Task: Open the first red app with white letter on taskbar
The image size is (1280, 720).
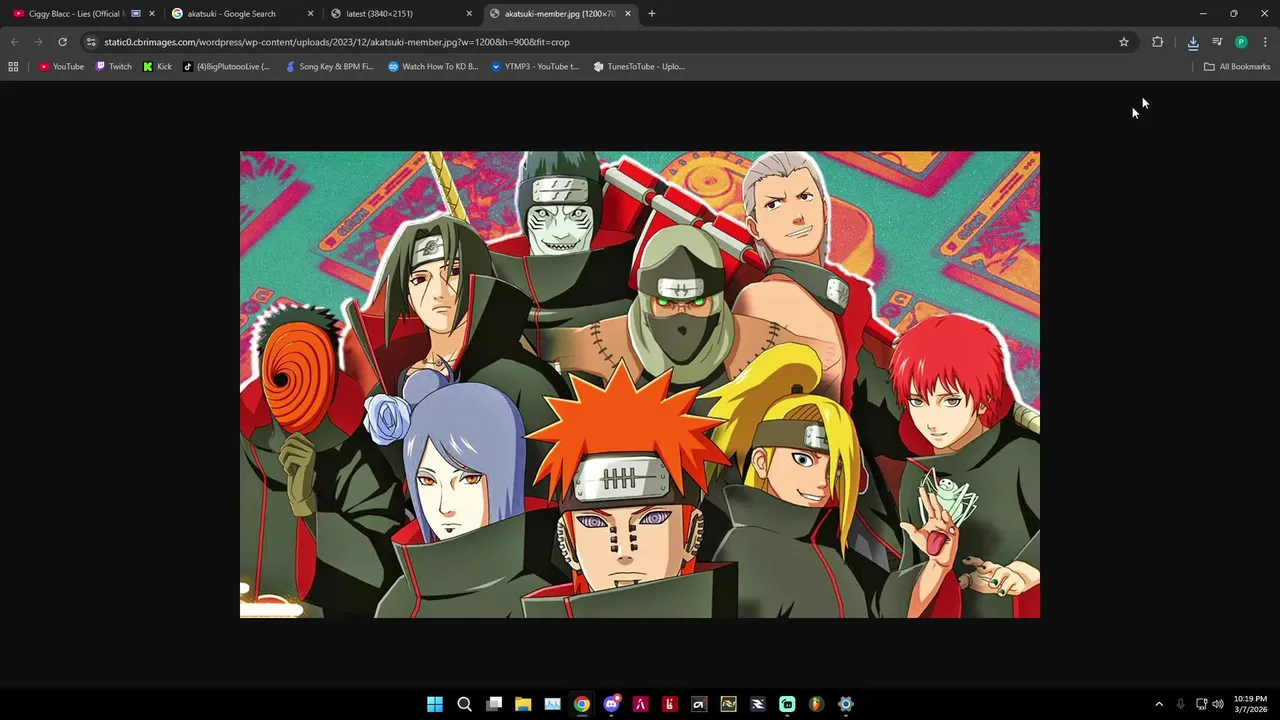Action: 640,704
